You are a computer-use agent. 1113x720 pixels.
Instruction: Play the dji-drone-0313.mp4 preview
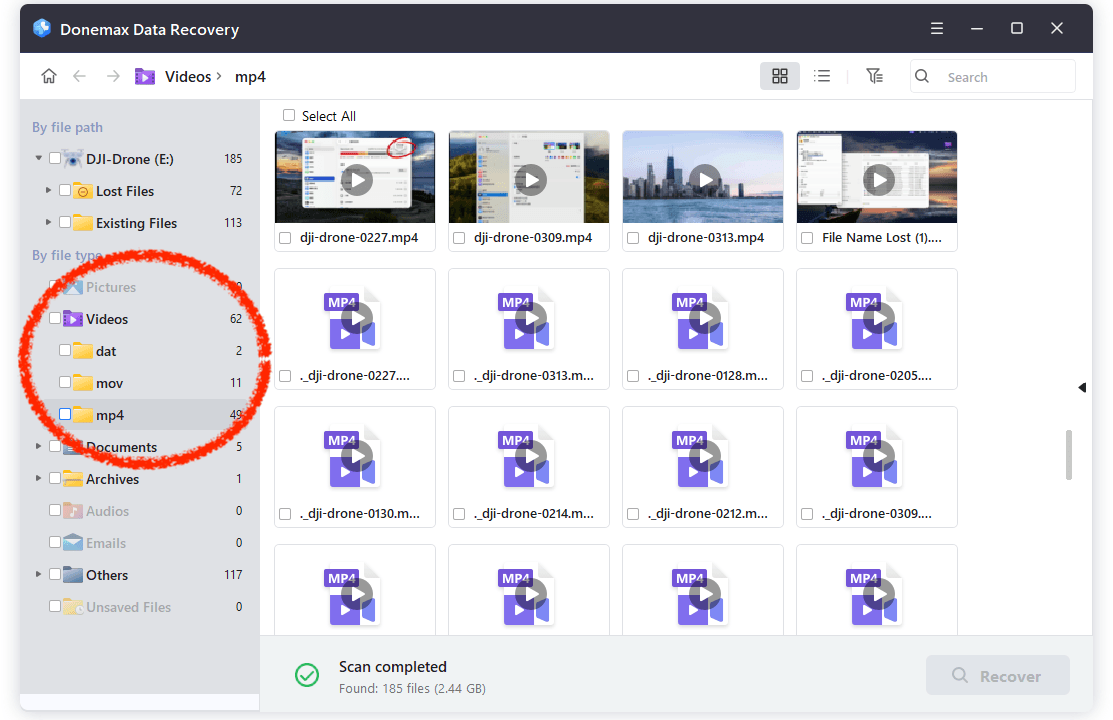point(705,180)
